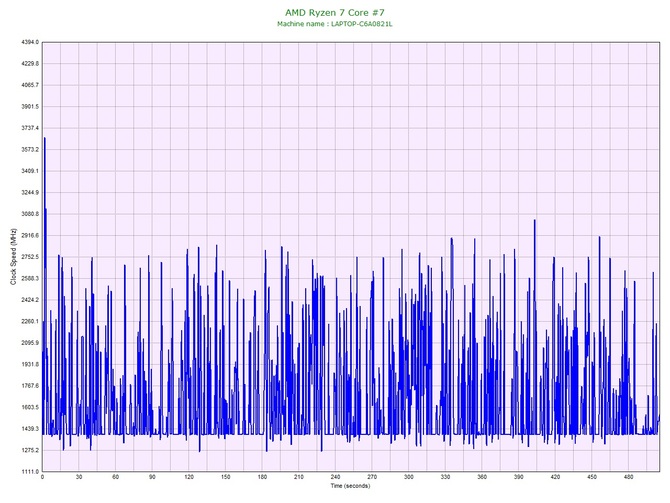This screenshot has width=670, height=503.
Task: Click the 4229.8 y-axis value
Action: click(30, 64)
